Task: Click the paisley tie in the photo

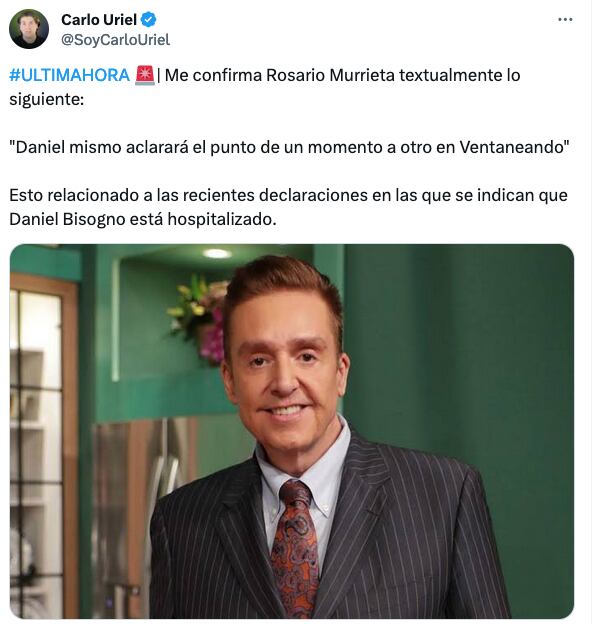Action: pyautogui.click(x=295, y=547)
